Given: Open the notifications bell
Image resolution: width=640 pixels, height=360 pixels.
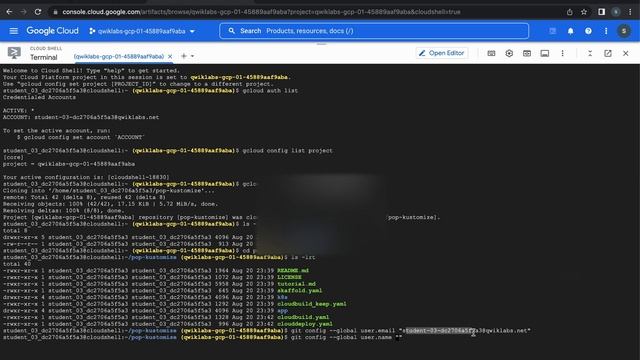Looking at the screenshot, I should (570, 31).
